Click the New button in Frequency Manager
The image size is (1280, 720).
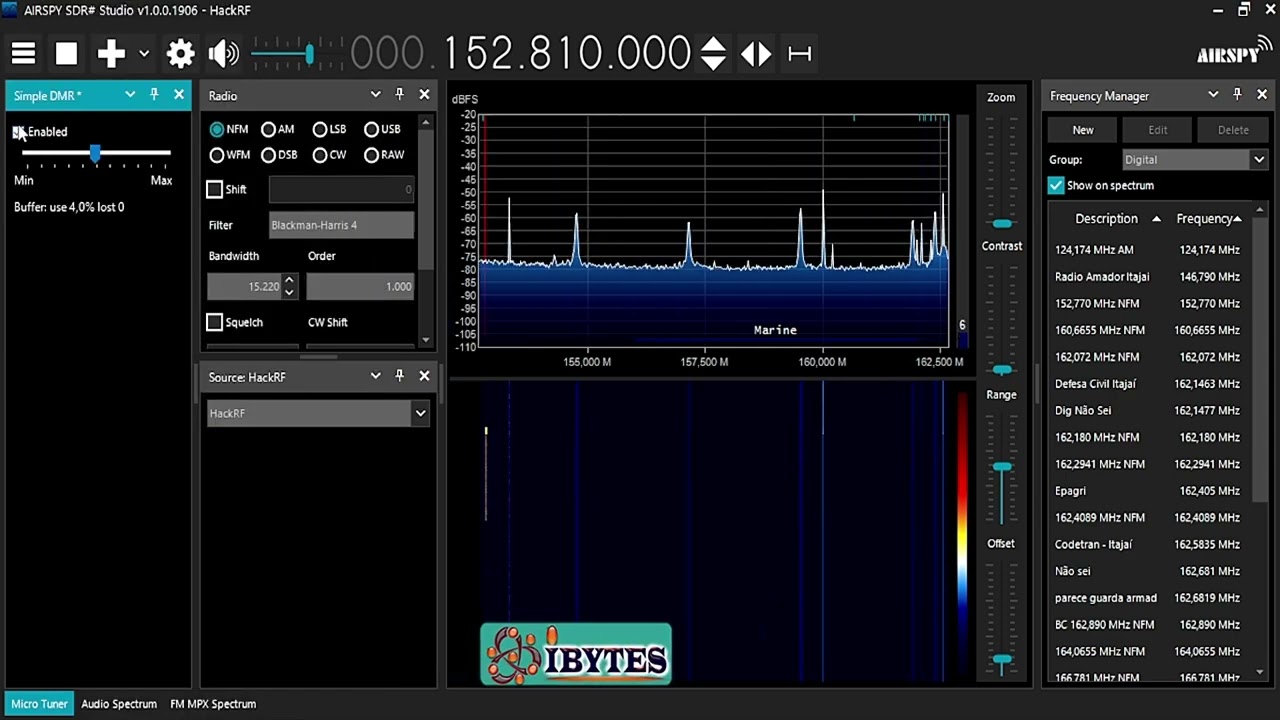[x=1083, y=130]
